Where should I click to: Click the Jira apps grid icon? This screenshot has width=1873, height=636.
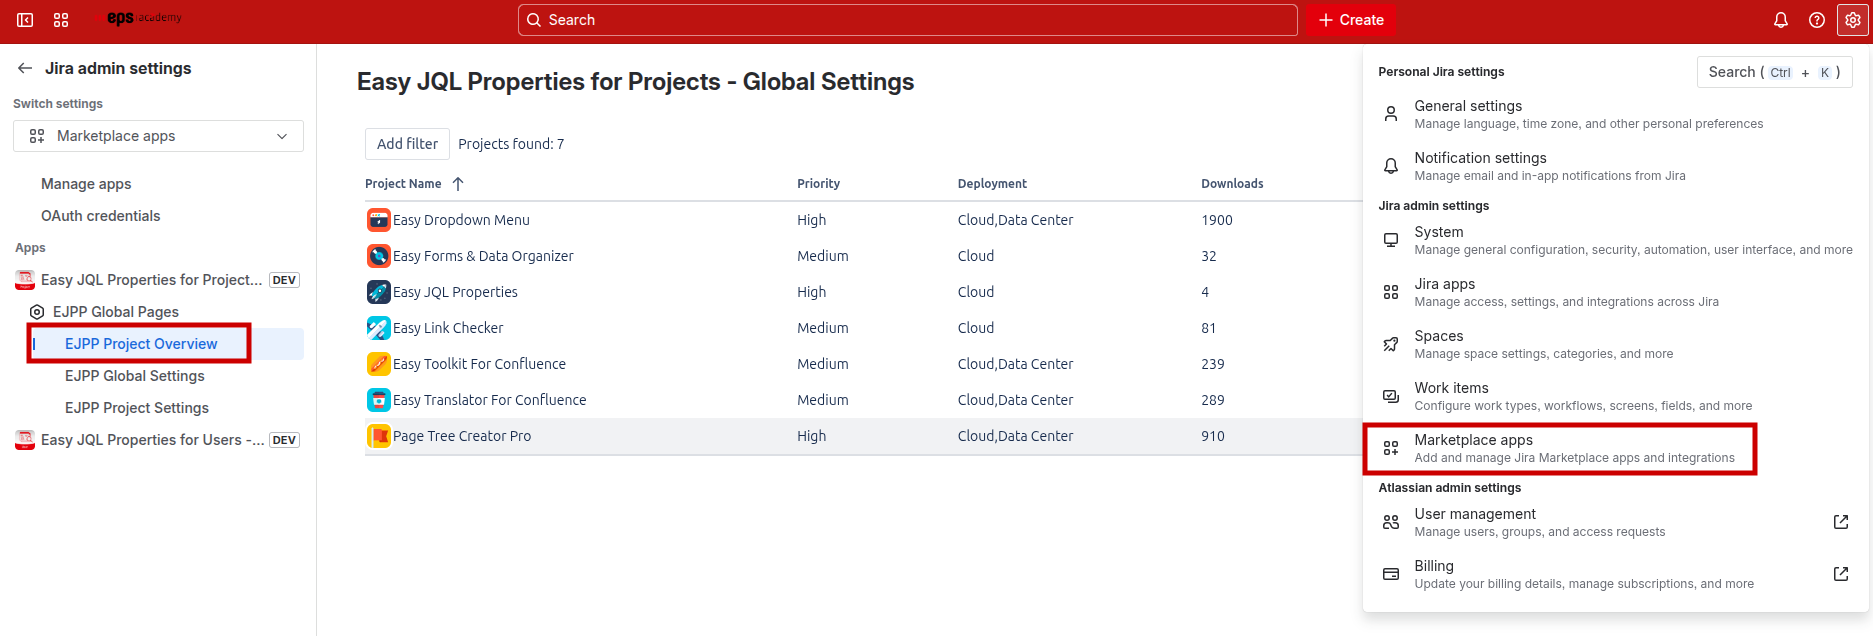[1391, 292]
